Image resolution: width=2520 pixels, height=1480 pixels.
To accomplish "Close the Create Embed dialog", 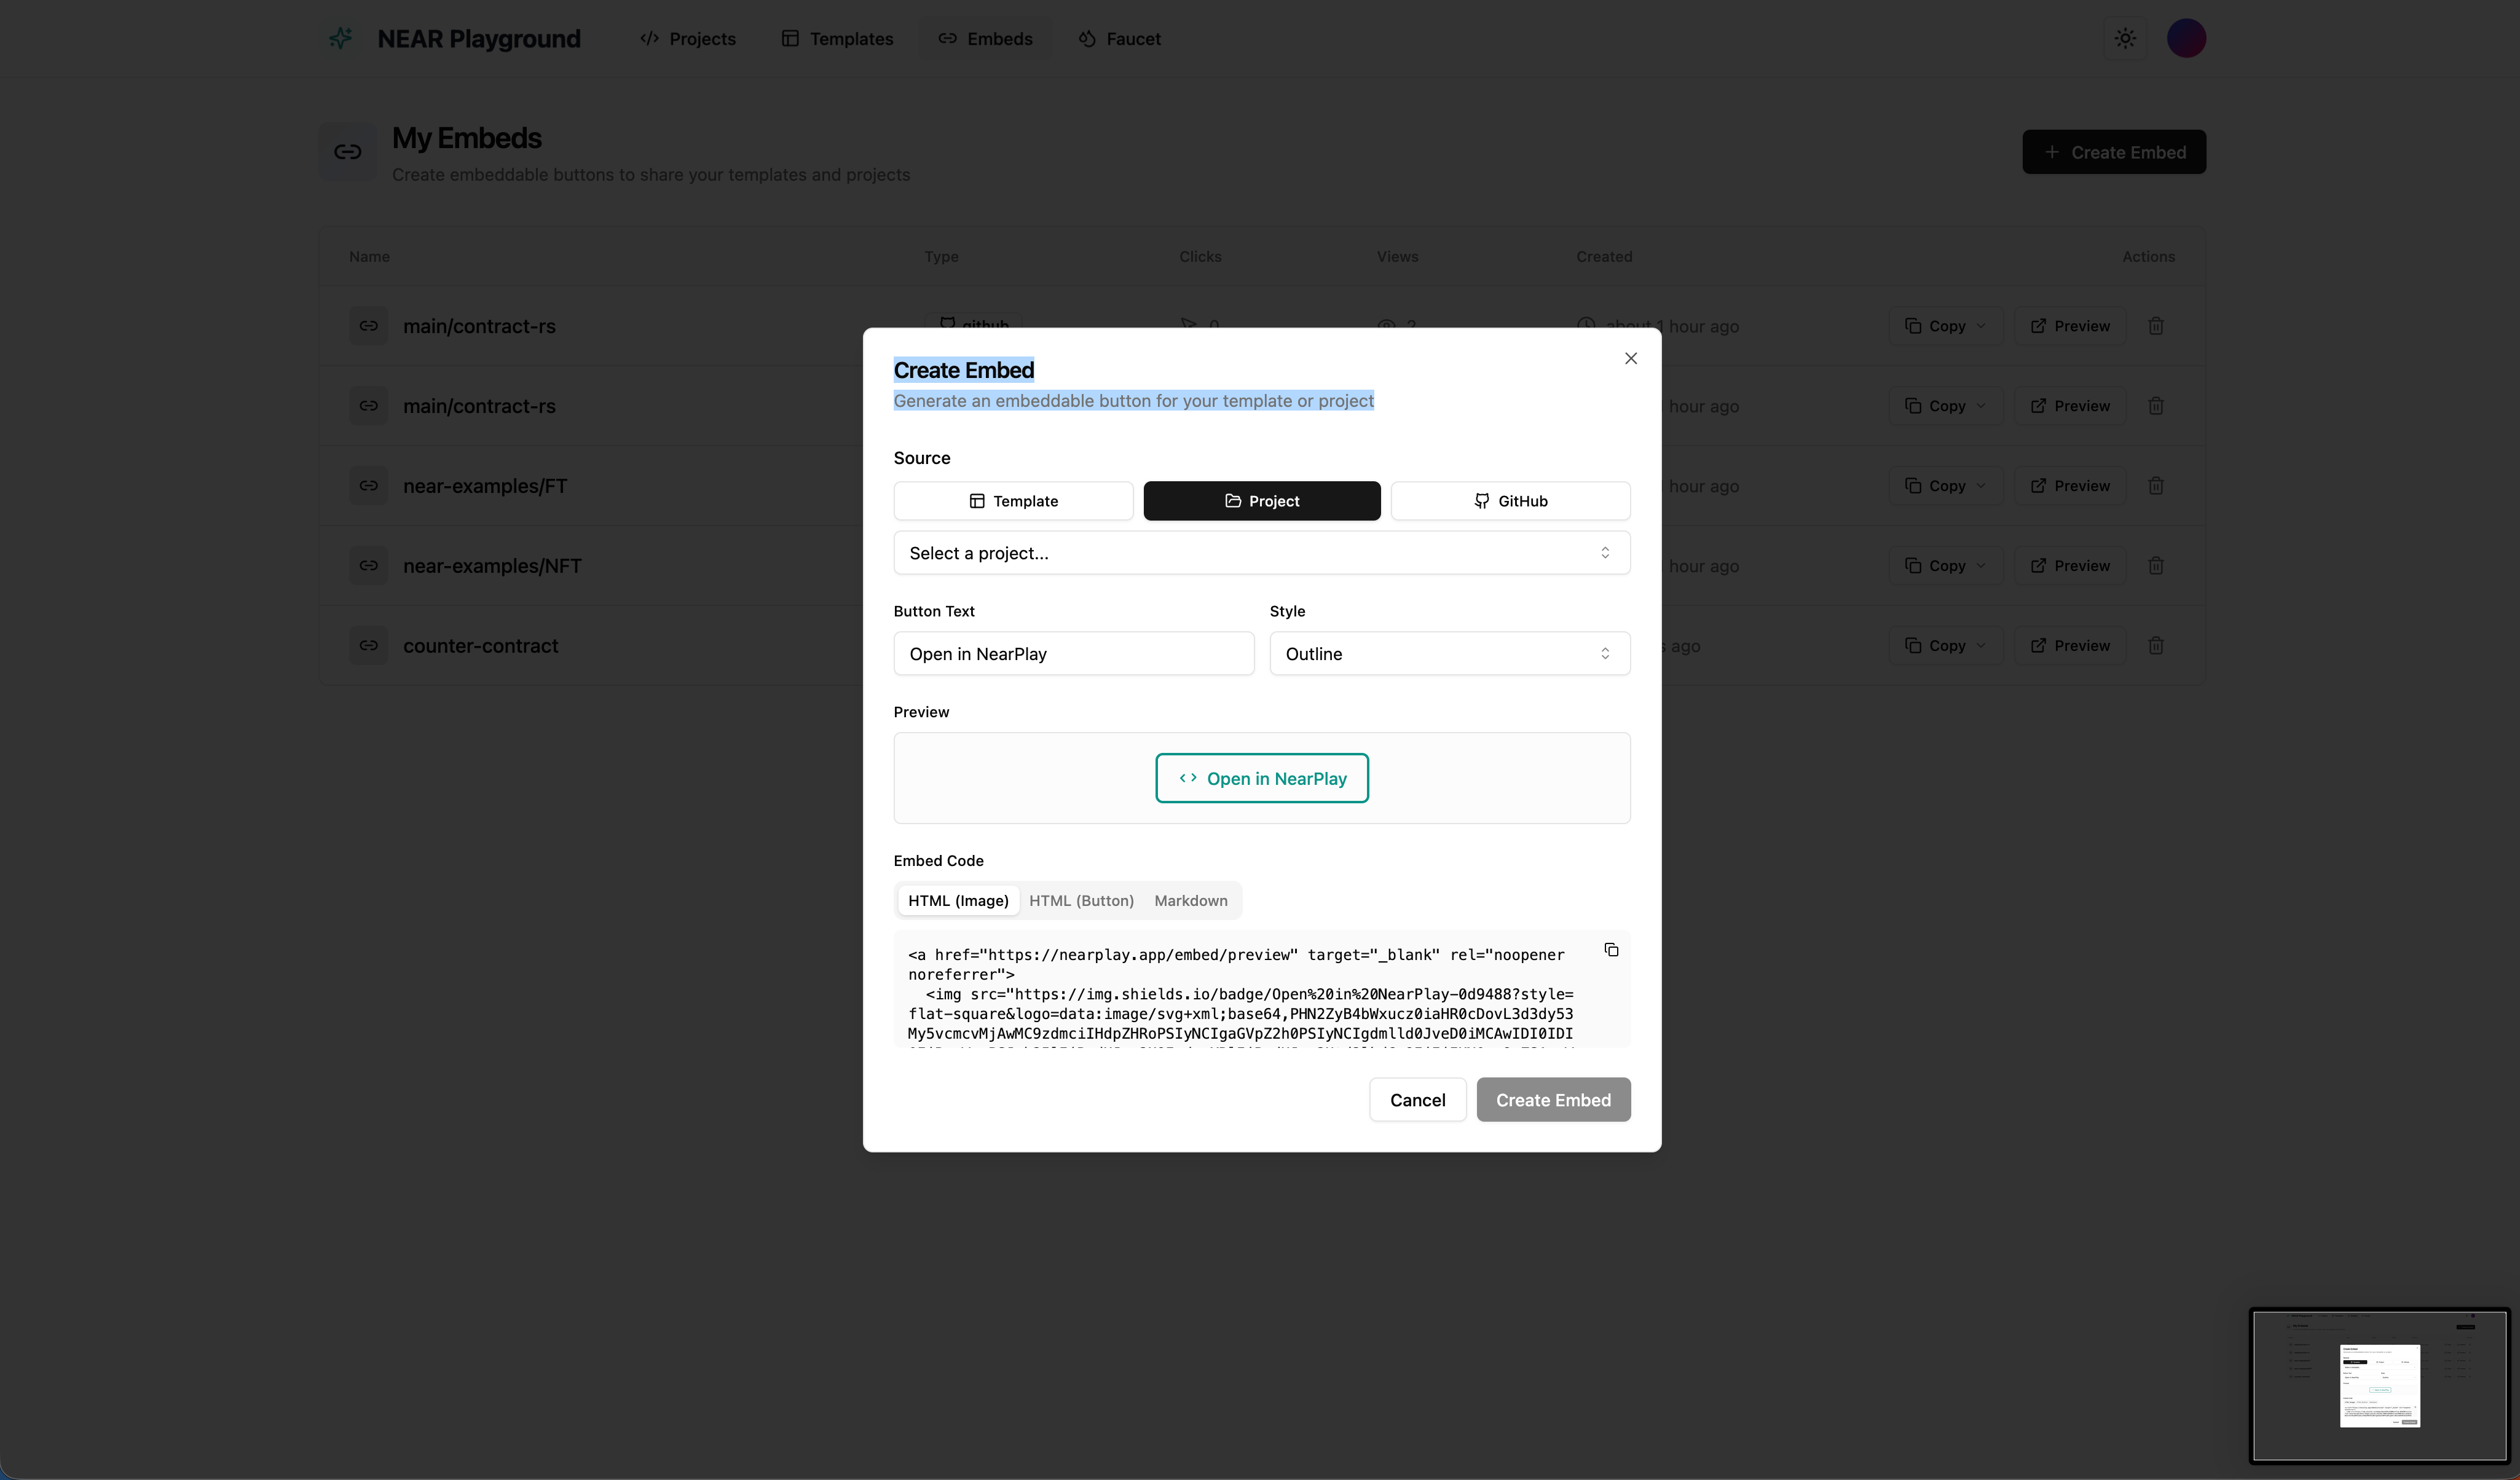I will [1630, 358].
